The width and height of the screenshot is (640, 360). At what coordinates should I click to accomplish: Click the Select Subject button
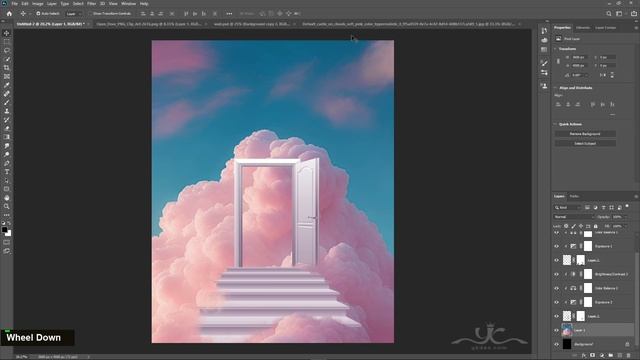pos(585,144)
